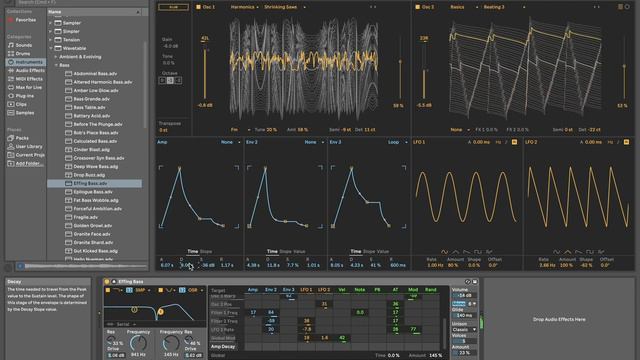This screenshot has height=360, width=640.
Task: Toggle Filter 1 activator
Action: [x=108, y=290]
